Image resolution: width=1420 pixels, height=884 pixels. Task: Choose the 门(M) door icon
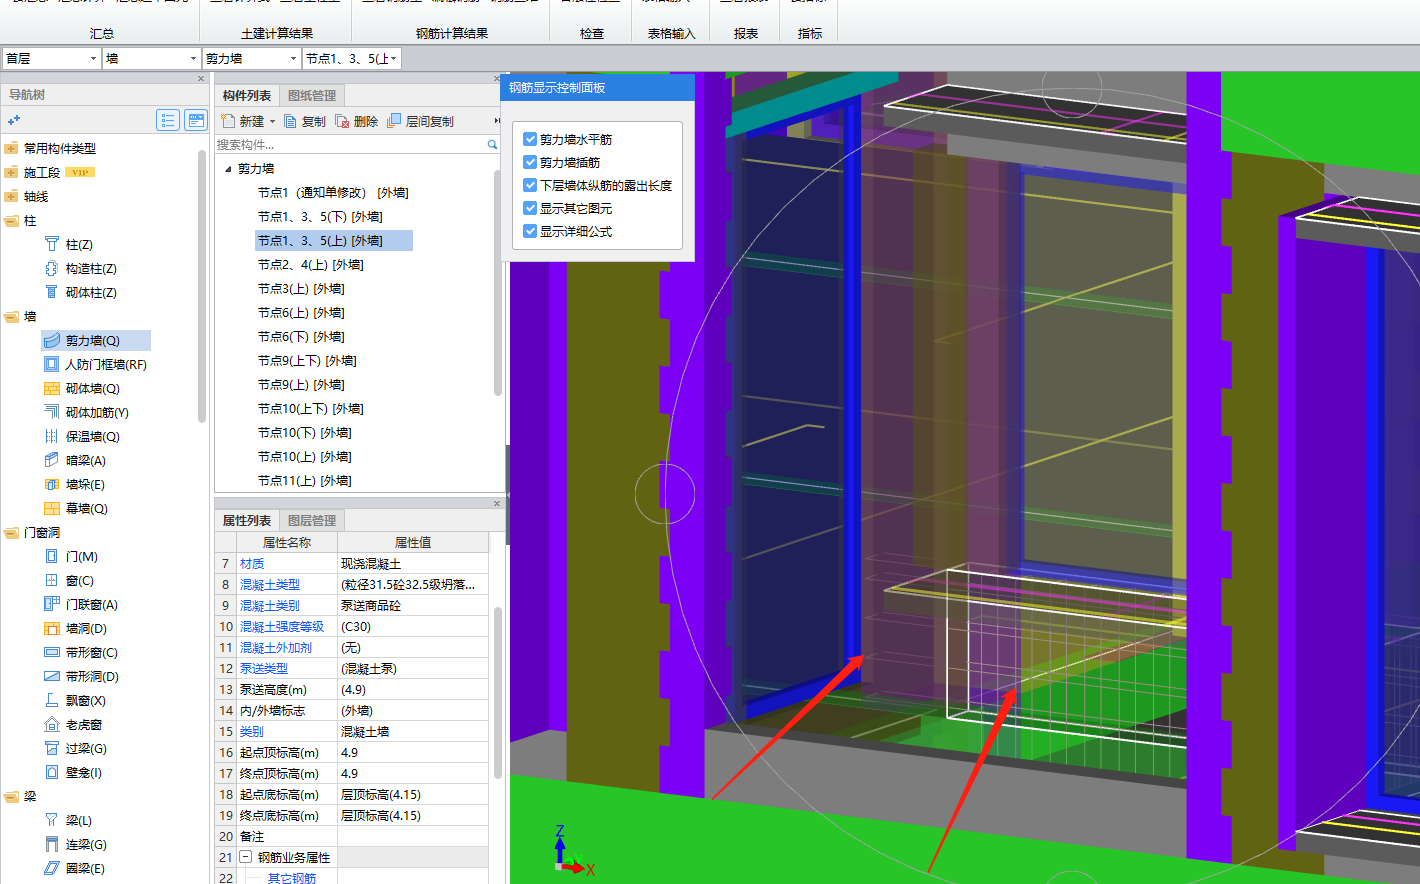[x=52, y=556]
